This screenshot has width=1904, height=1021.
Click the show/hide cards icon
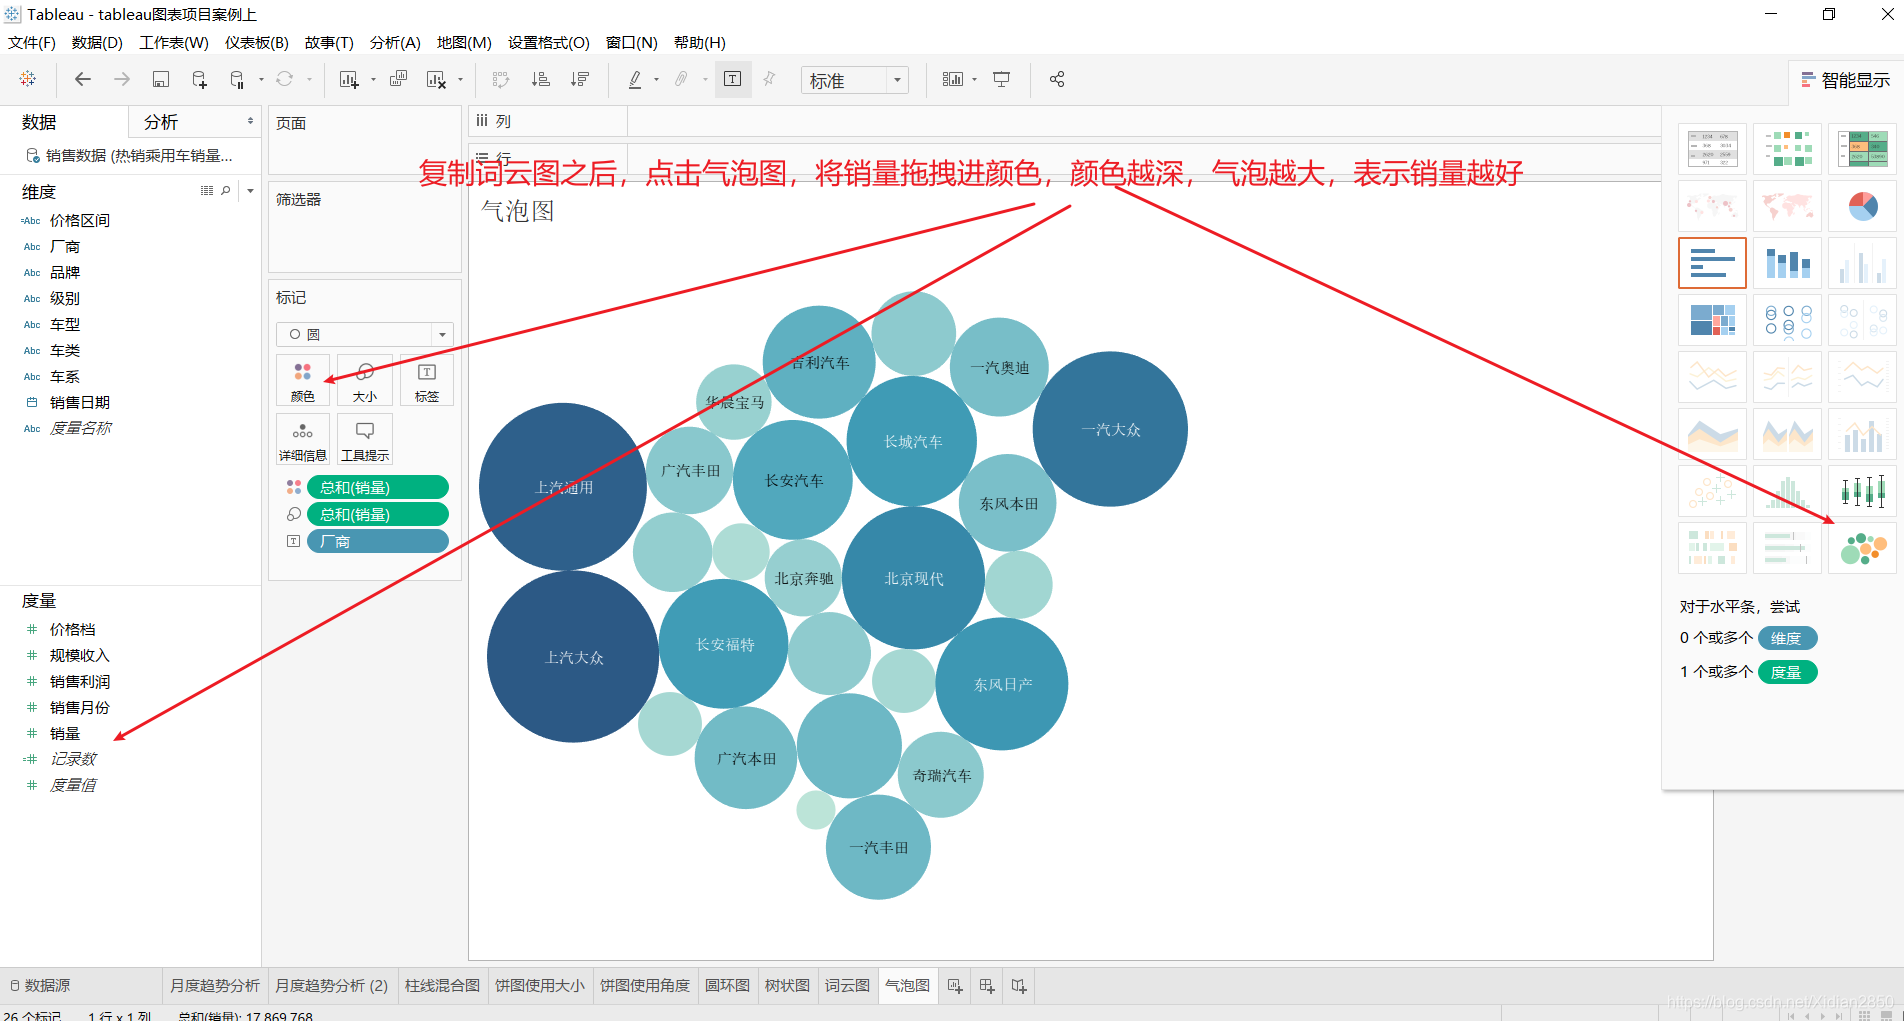953,79
